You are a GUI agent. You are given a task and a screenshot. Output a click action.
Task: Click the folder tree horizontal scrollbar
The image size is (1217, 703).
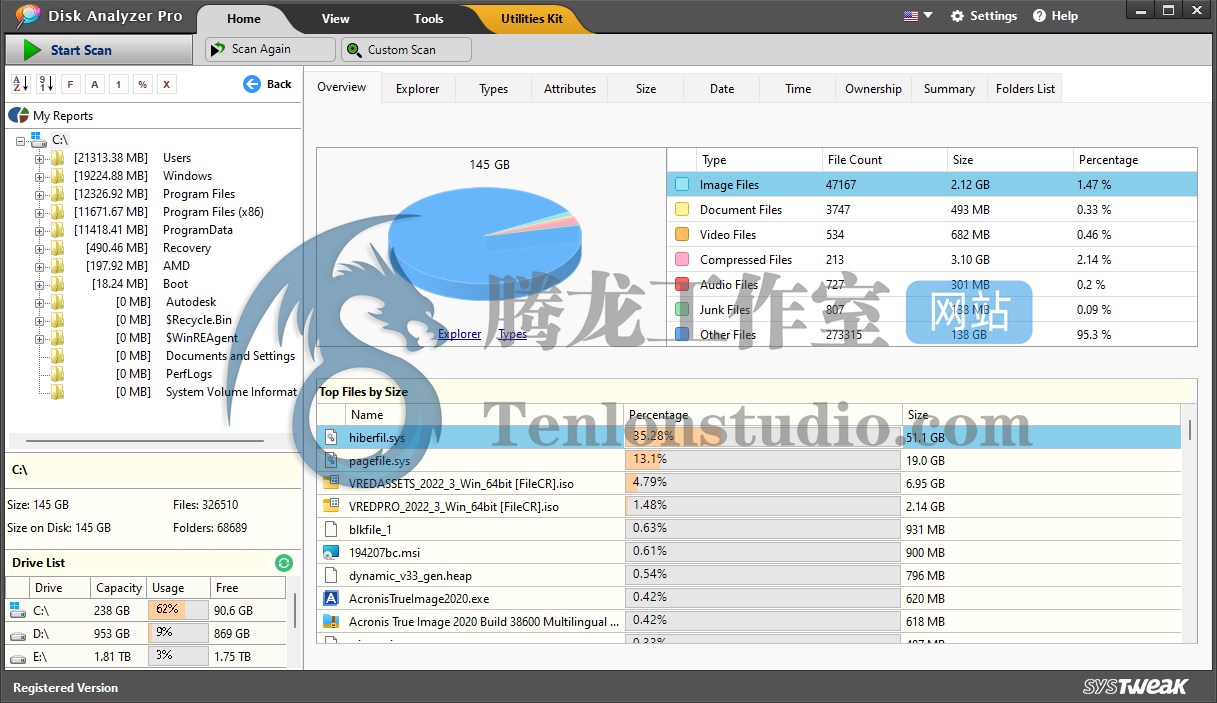point(145,440)
